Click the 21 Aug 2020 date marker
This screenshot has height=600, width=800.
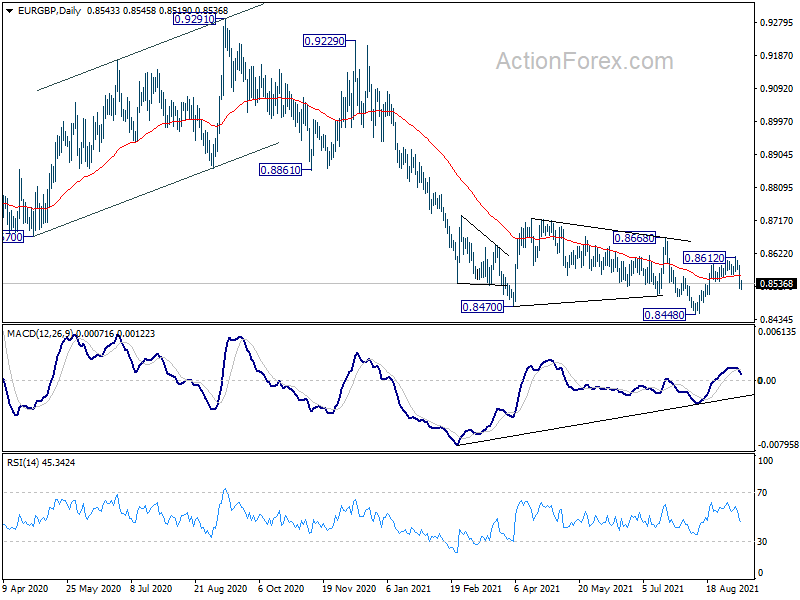(x=220, y=588)
